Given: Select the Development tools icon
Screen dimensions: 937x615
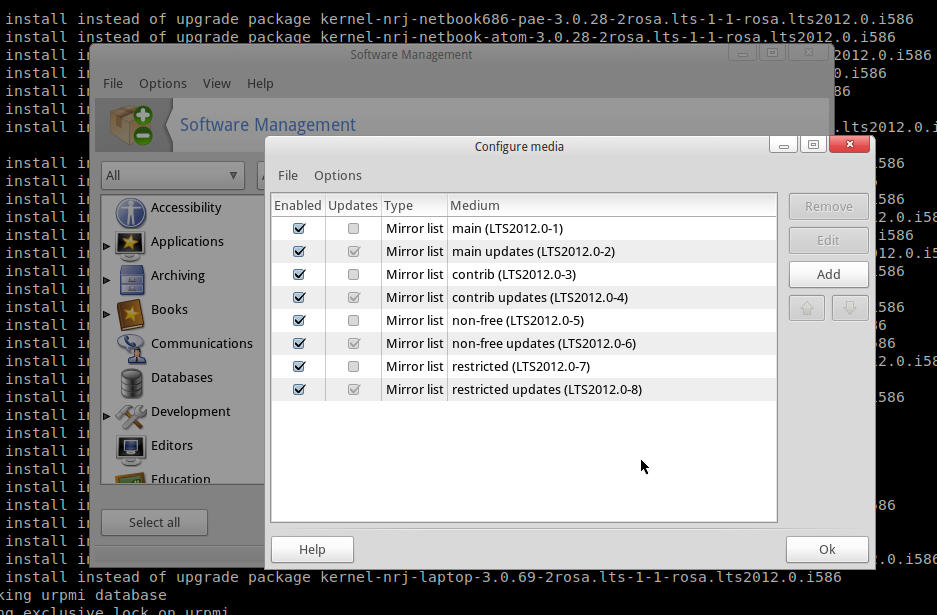Looking at the screenshot, I should pyautogui.click(x=131, y=414).
